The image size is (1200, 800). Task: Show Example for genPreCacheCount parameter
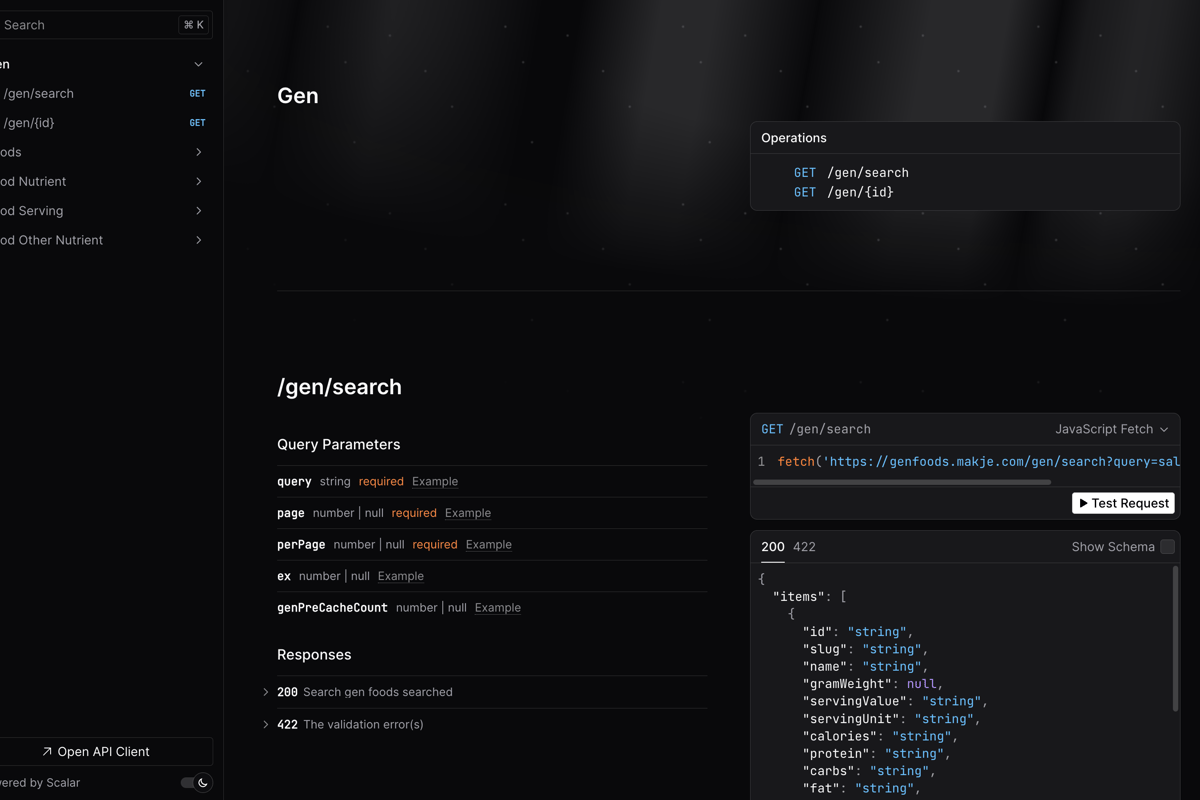click(x=497, y=608)
